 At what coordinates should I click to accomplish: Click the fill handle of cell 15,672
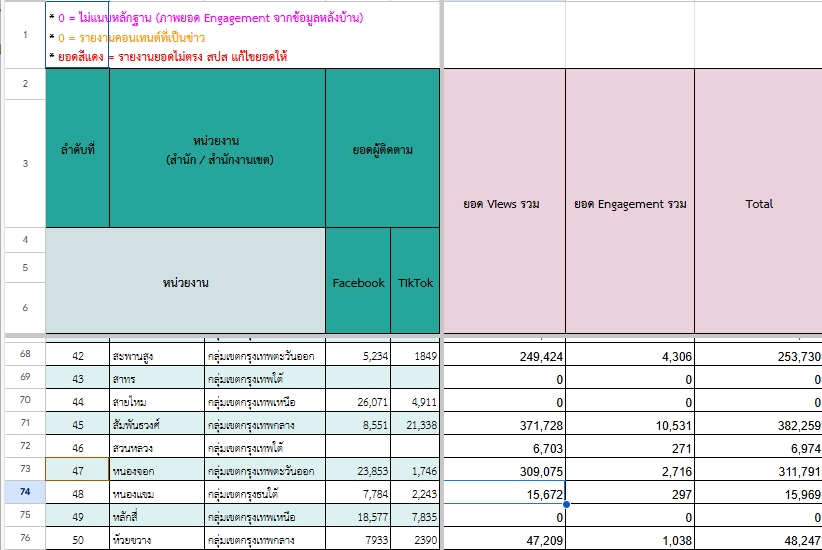pyautogui.click(x=566, y=503)
